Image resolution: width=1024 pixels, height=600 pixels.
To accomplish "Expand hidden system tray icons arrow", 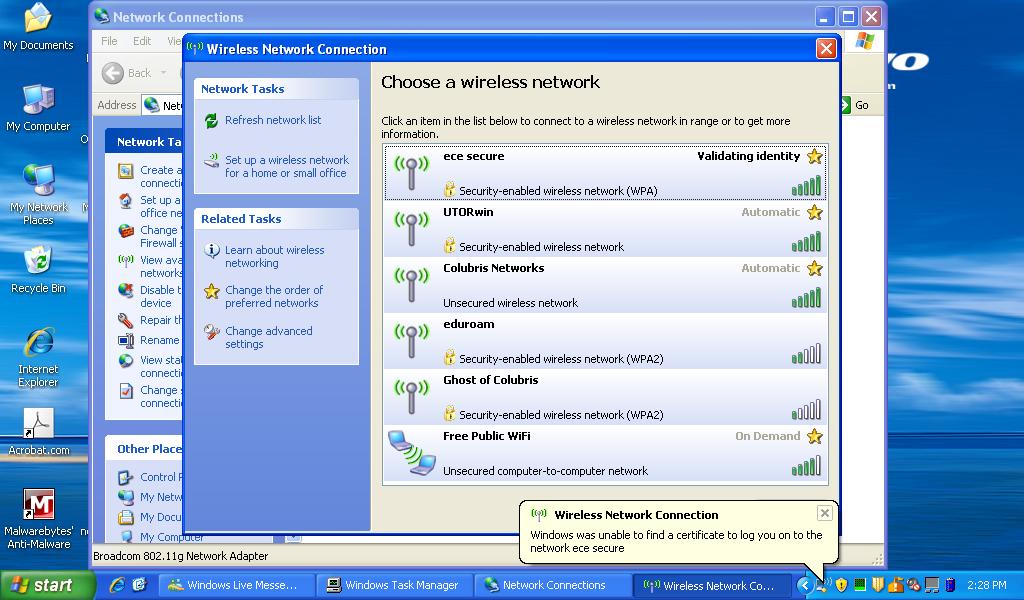I will coord(805,585).
